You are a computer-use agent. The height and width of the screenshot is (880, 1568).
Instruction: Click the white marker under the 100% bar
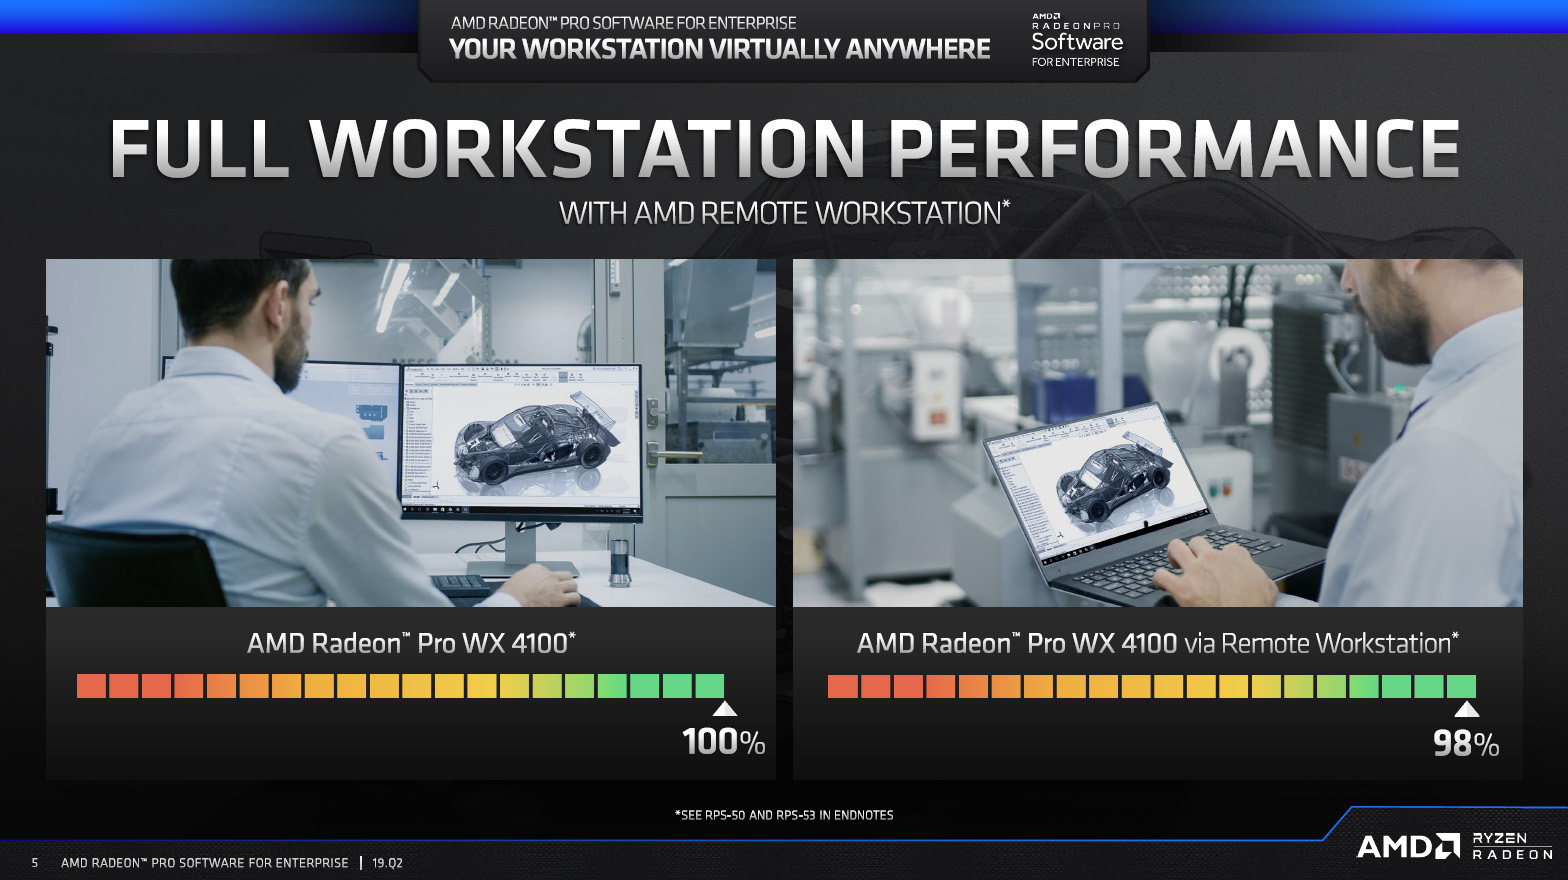click(x=725, y=709)
